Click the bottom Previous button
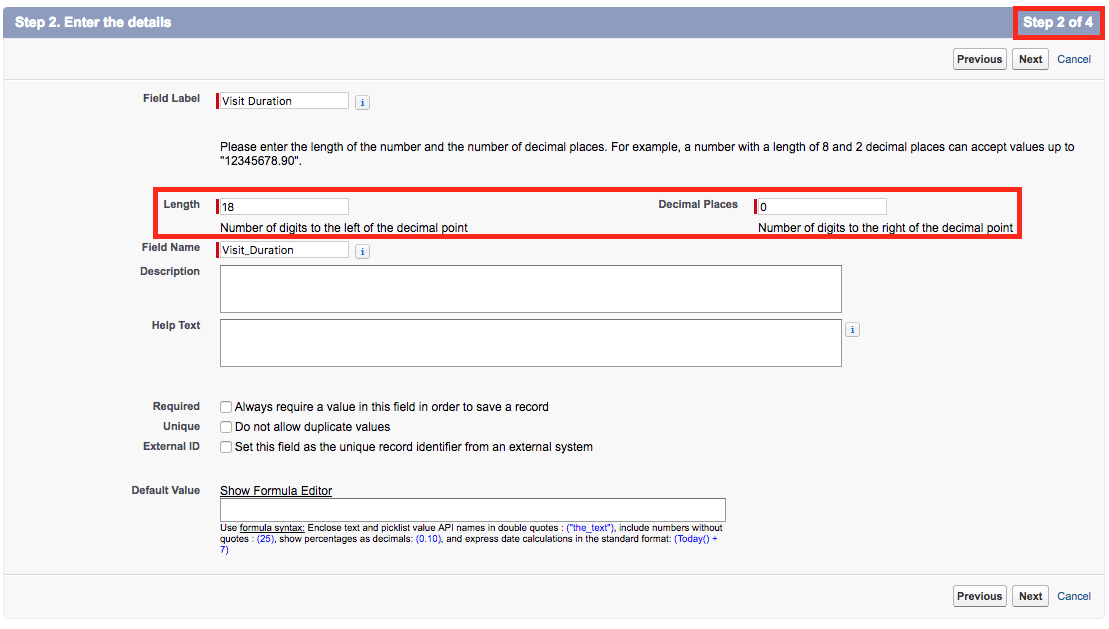The image size is (1109, 629). 980,596
